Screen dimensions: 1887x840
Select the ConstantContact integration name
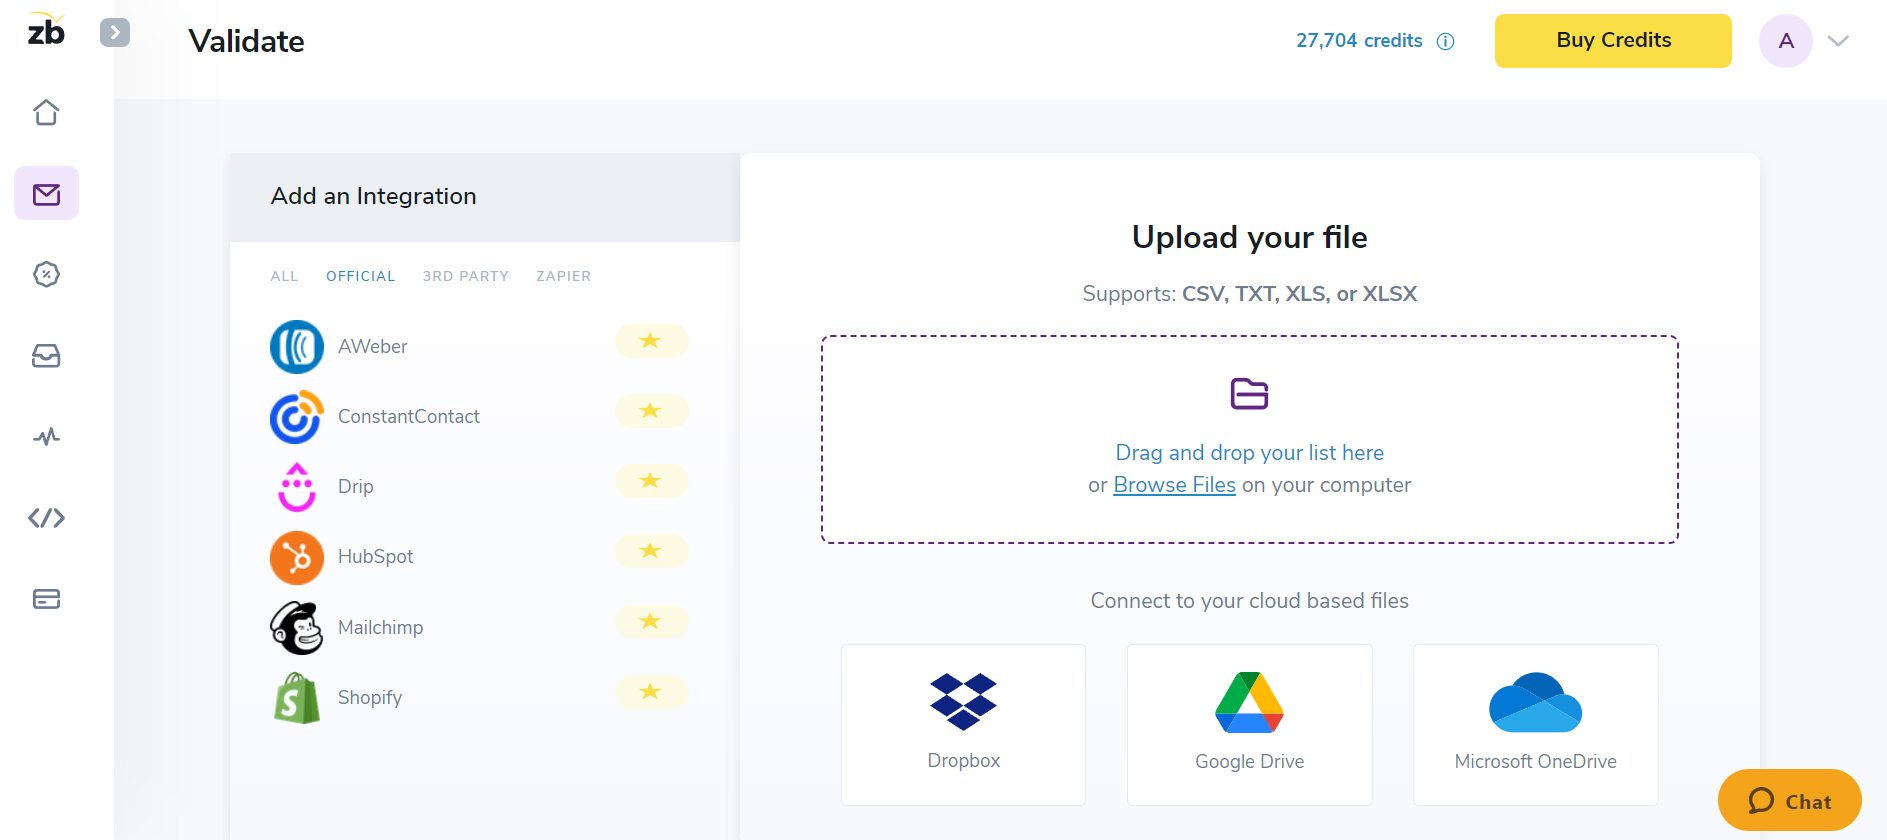[x=408, y=417]
